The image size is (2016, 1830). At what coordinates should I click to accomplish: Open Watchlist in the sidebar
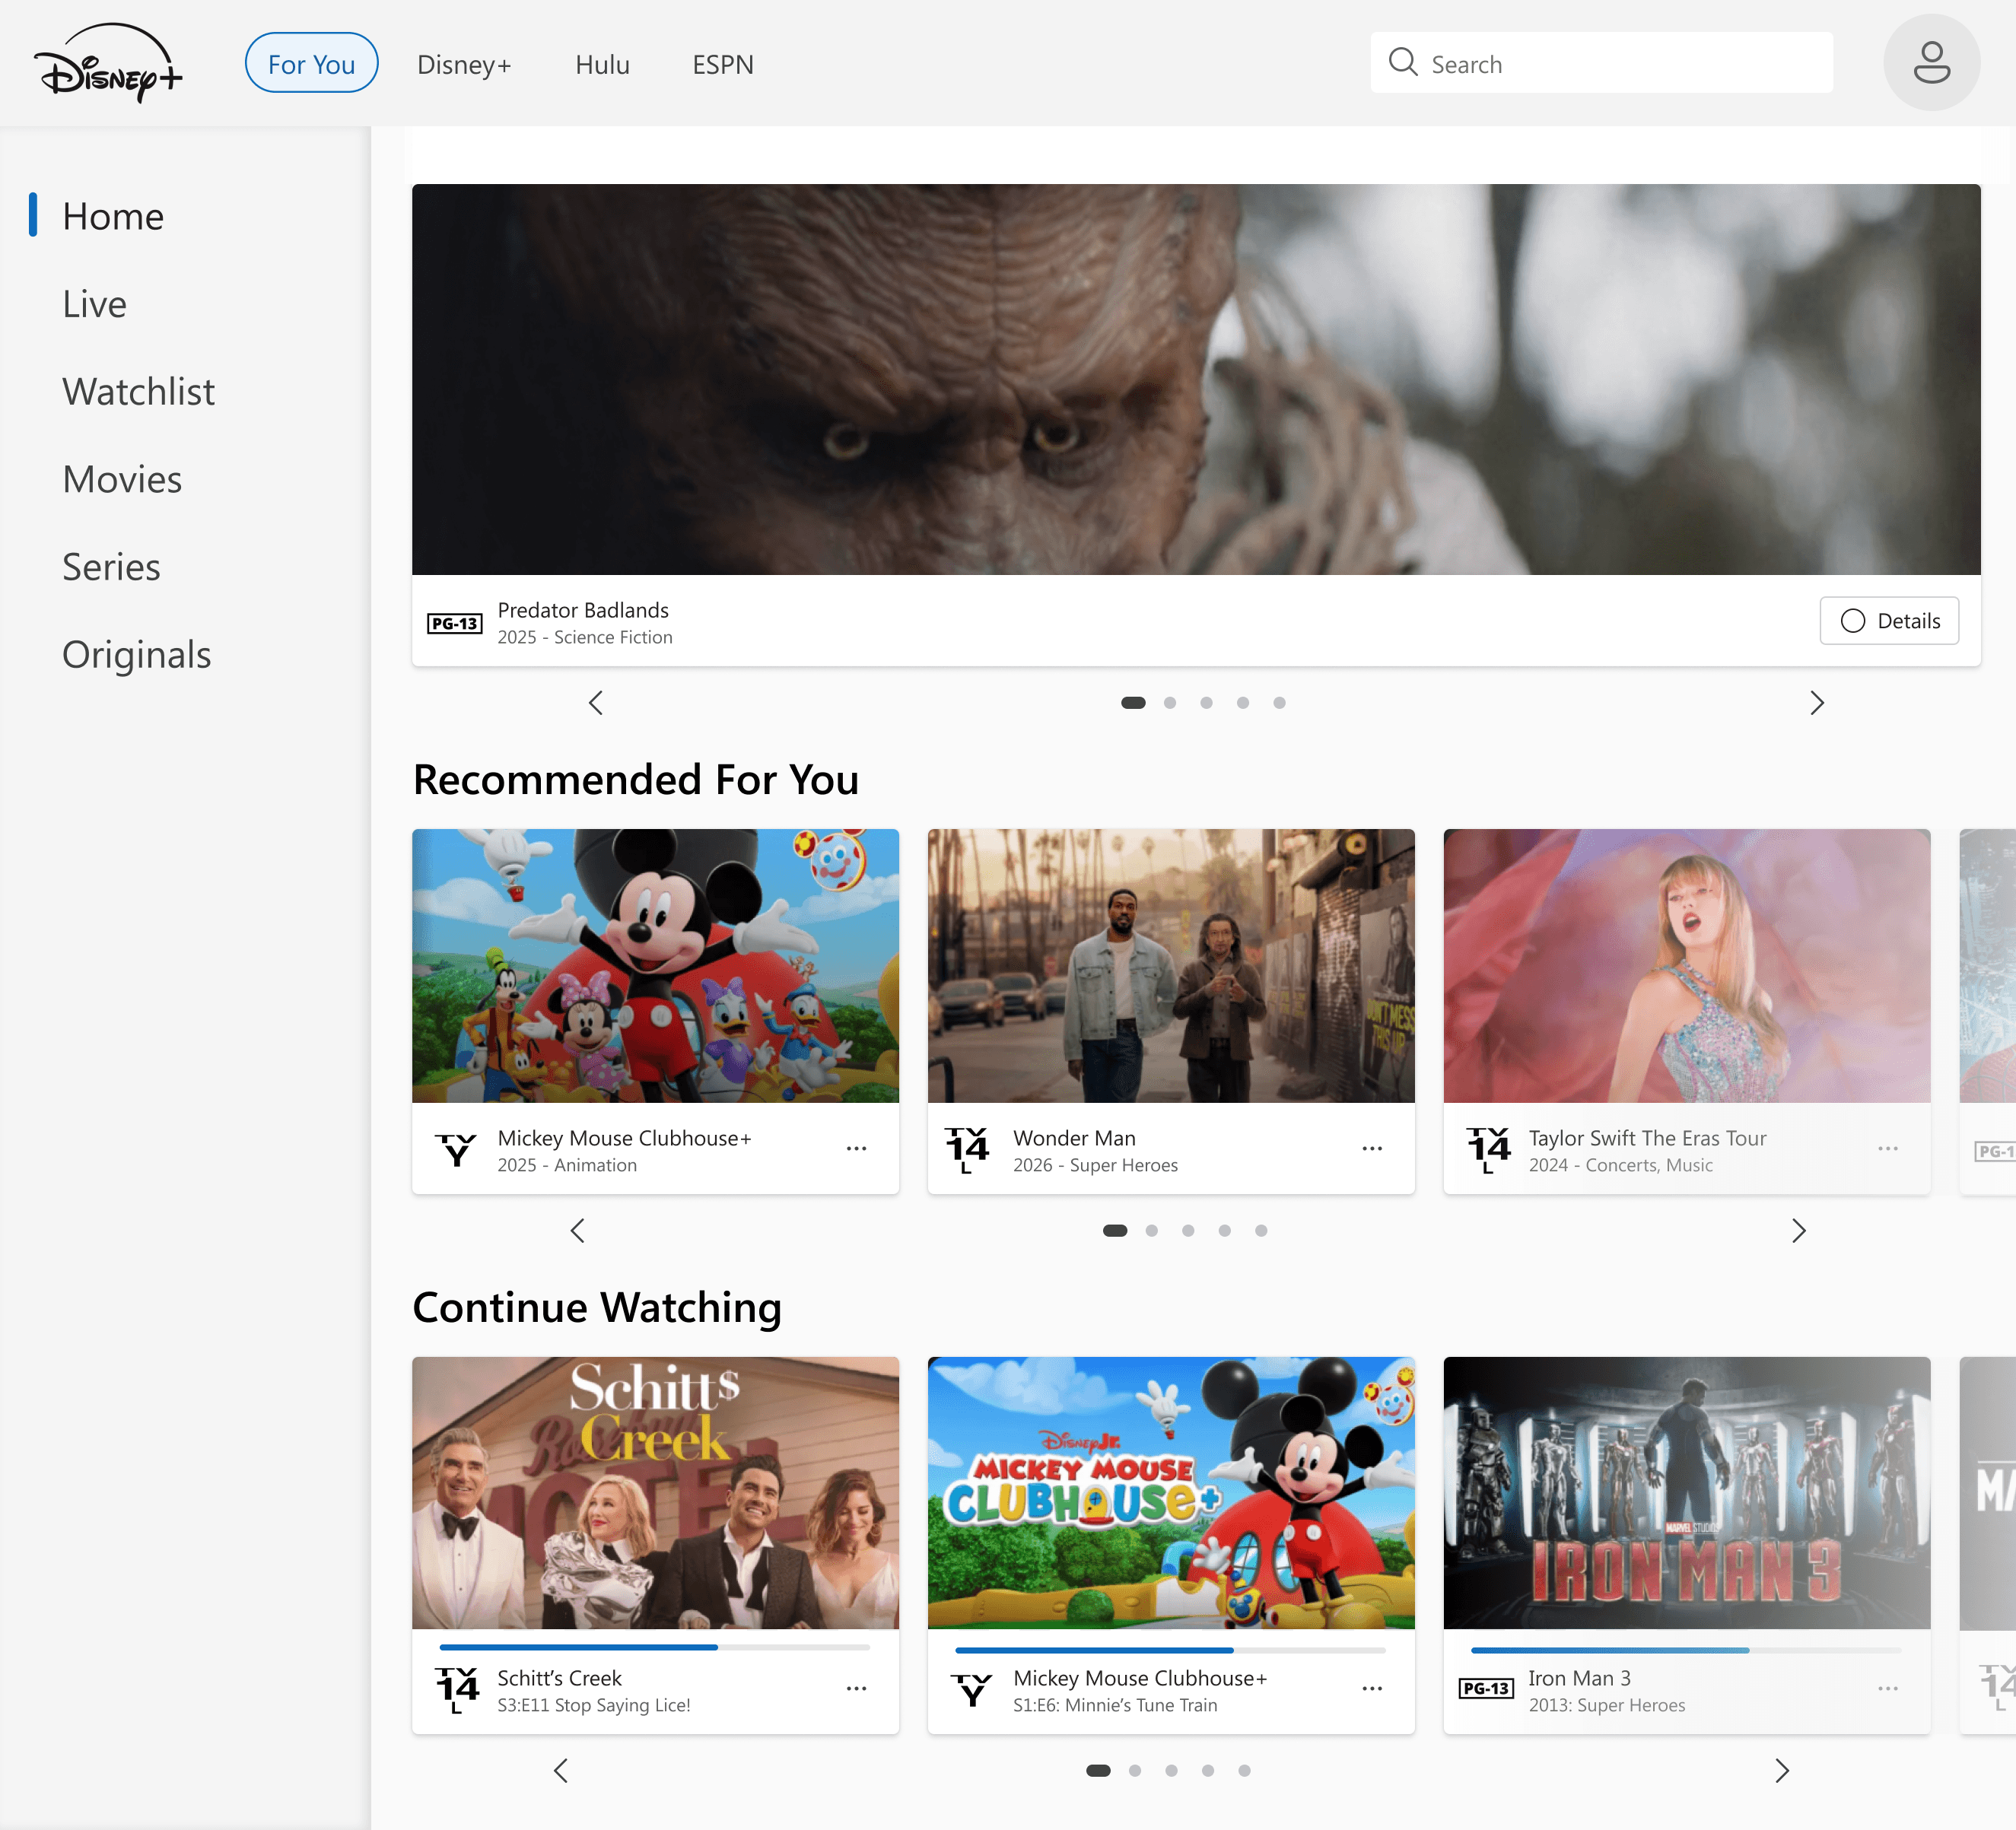pyautogui.click(x=138, y=392)
